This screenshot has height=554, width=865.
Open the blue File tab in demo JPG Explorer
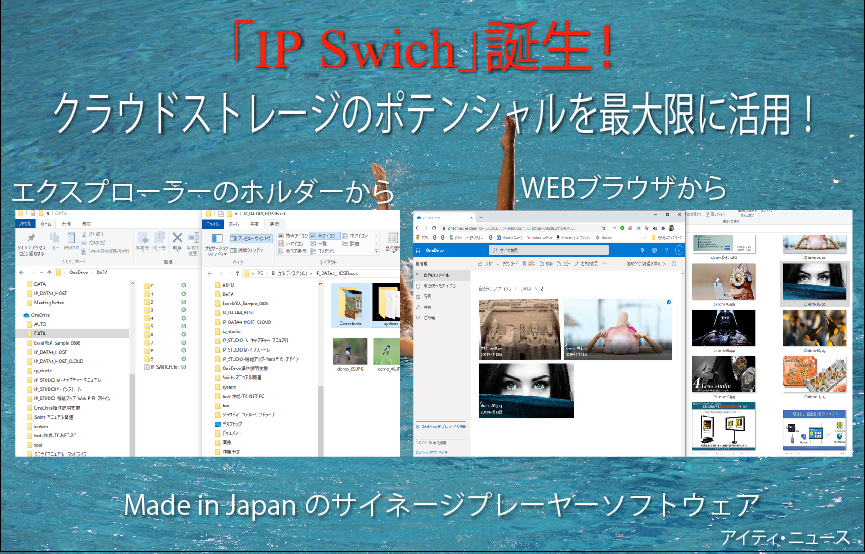[x=213, y=224]
